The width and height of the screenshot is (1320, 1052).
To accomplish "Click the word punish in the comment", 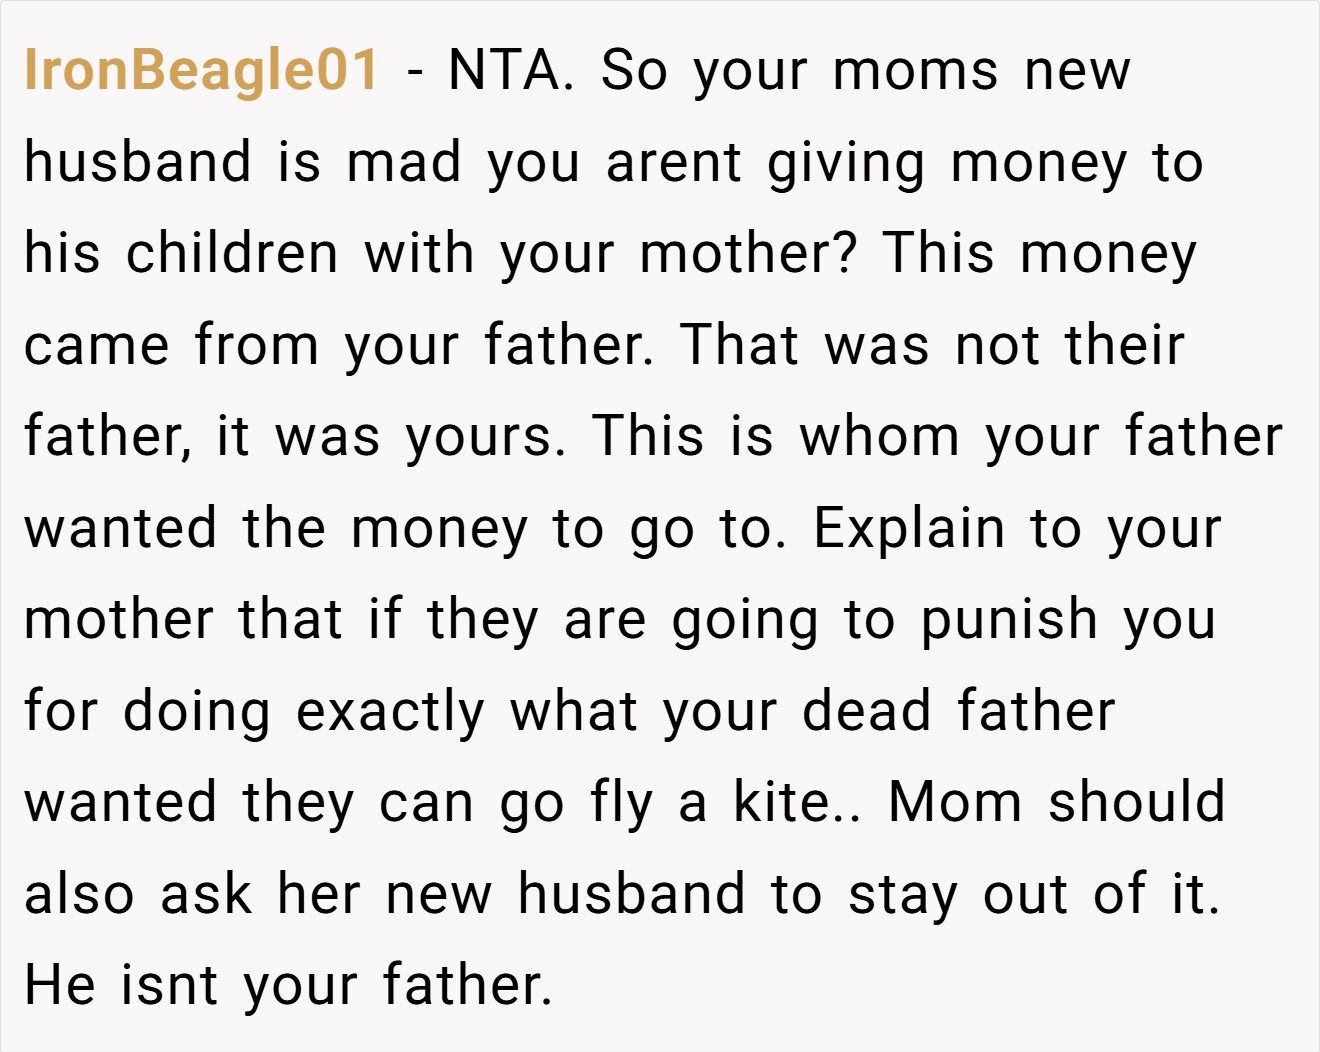I will point(1009,621).
